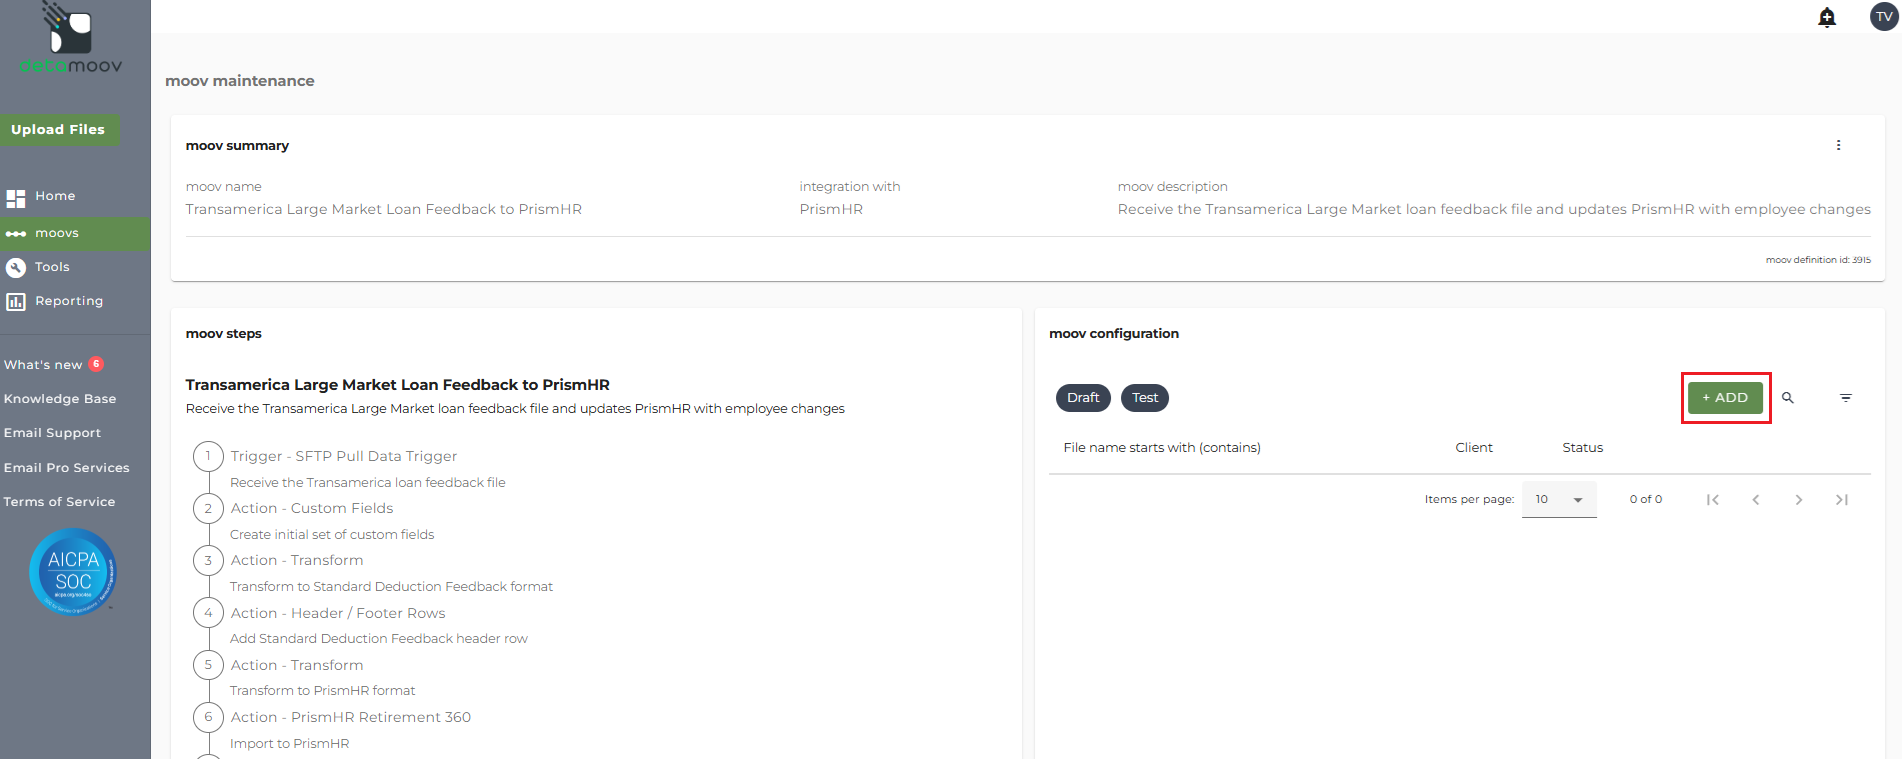The image size is (1902, 759).
Task: Click 'Add Standard Deduction Feedback header row' text
Action: 379,639
